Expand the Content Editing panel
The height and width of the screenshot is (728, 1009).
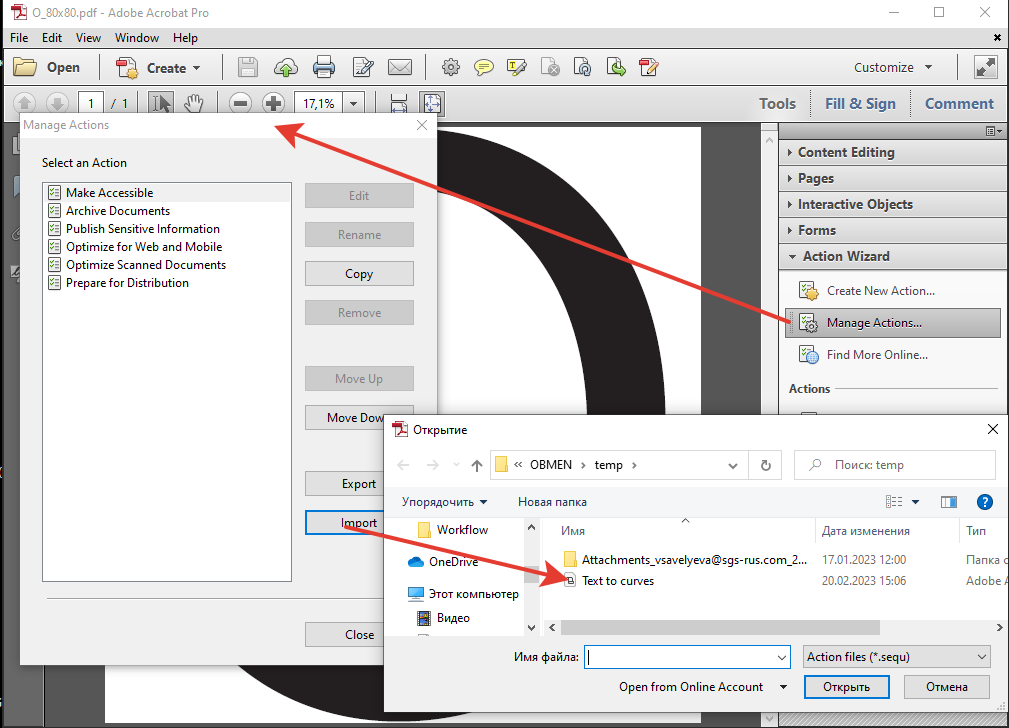[892, 152]
